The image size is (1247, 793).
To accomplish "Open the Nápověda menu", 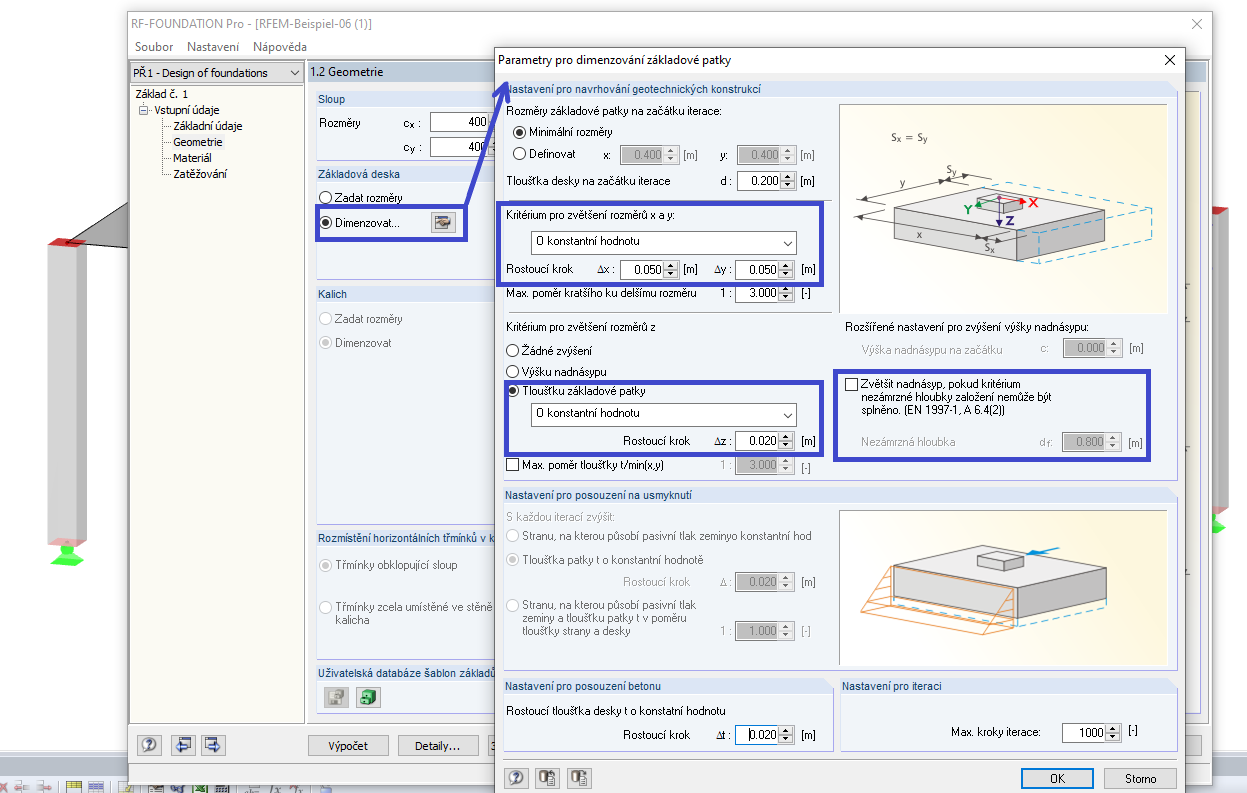I will [x=280, y=47].
